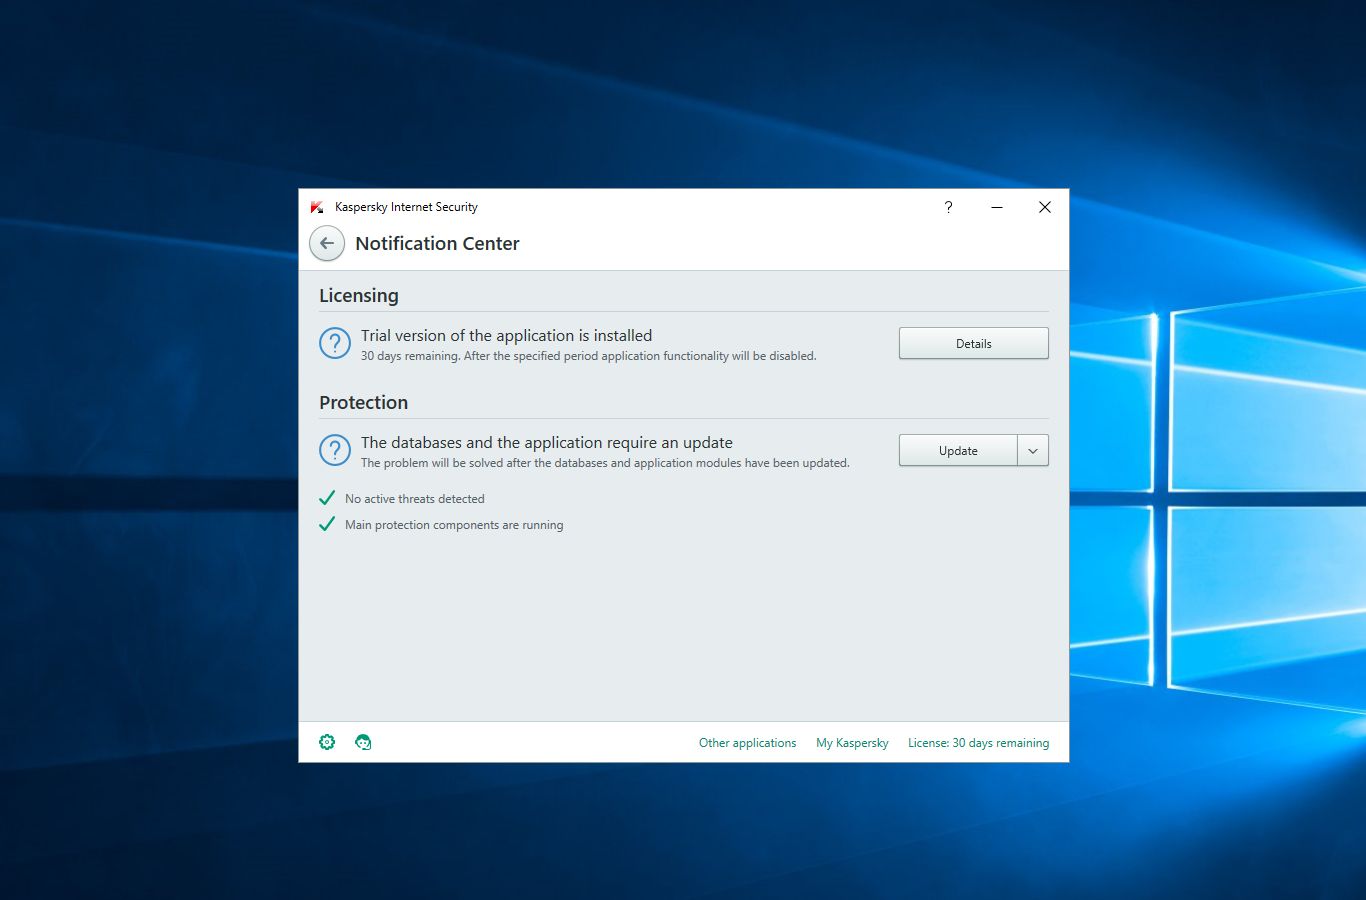Go back using the arrow button

coord(327,243)
